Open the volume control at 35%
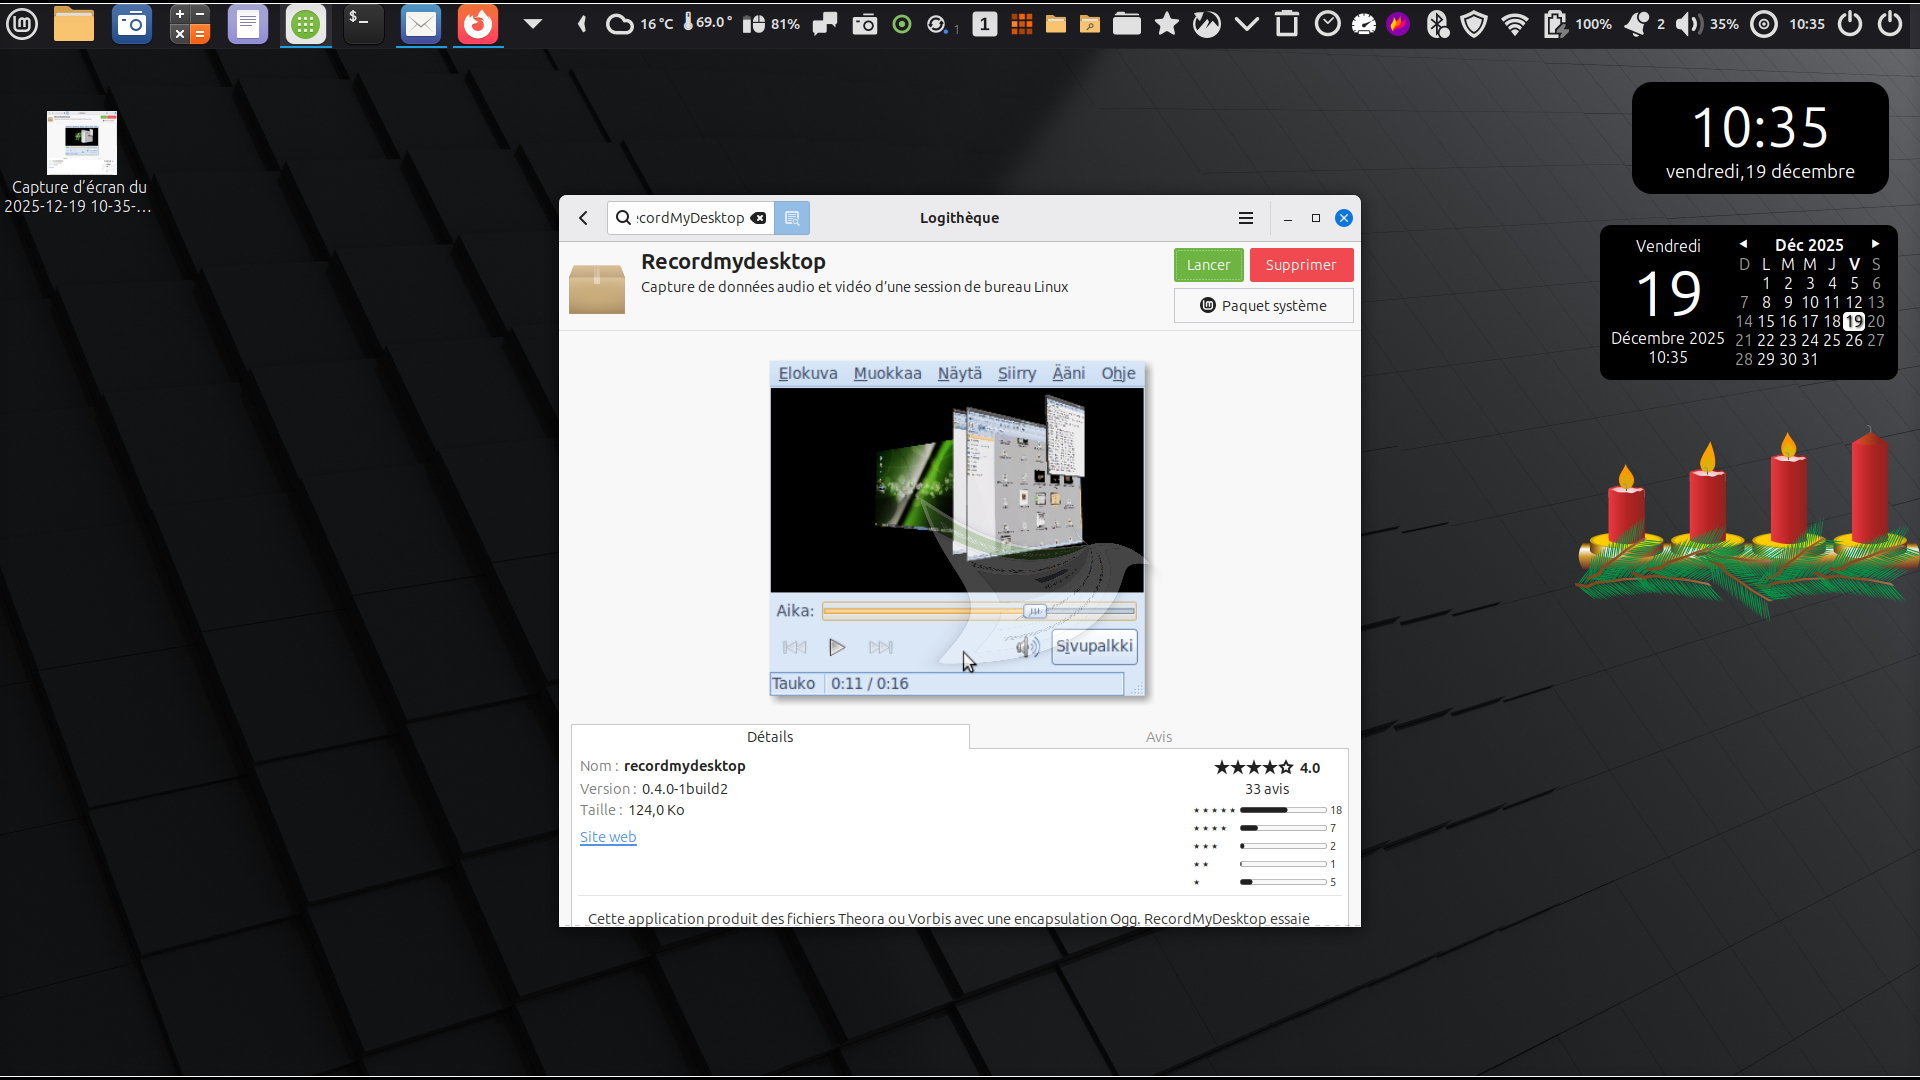The height and width of the screenshot is (1080, 1920). click(1688, 24)
